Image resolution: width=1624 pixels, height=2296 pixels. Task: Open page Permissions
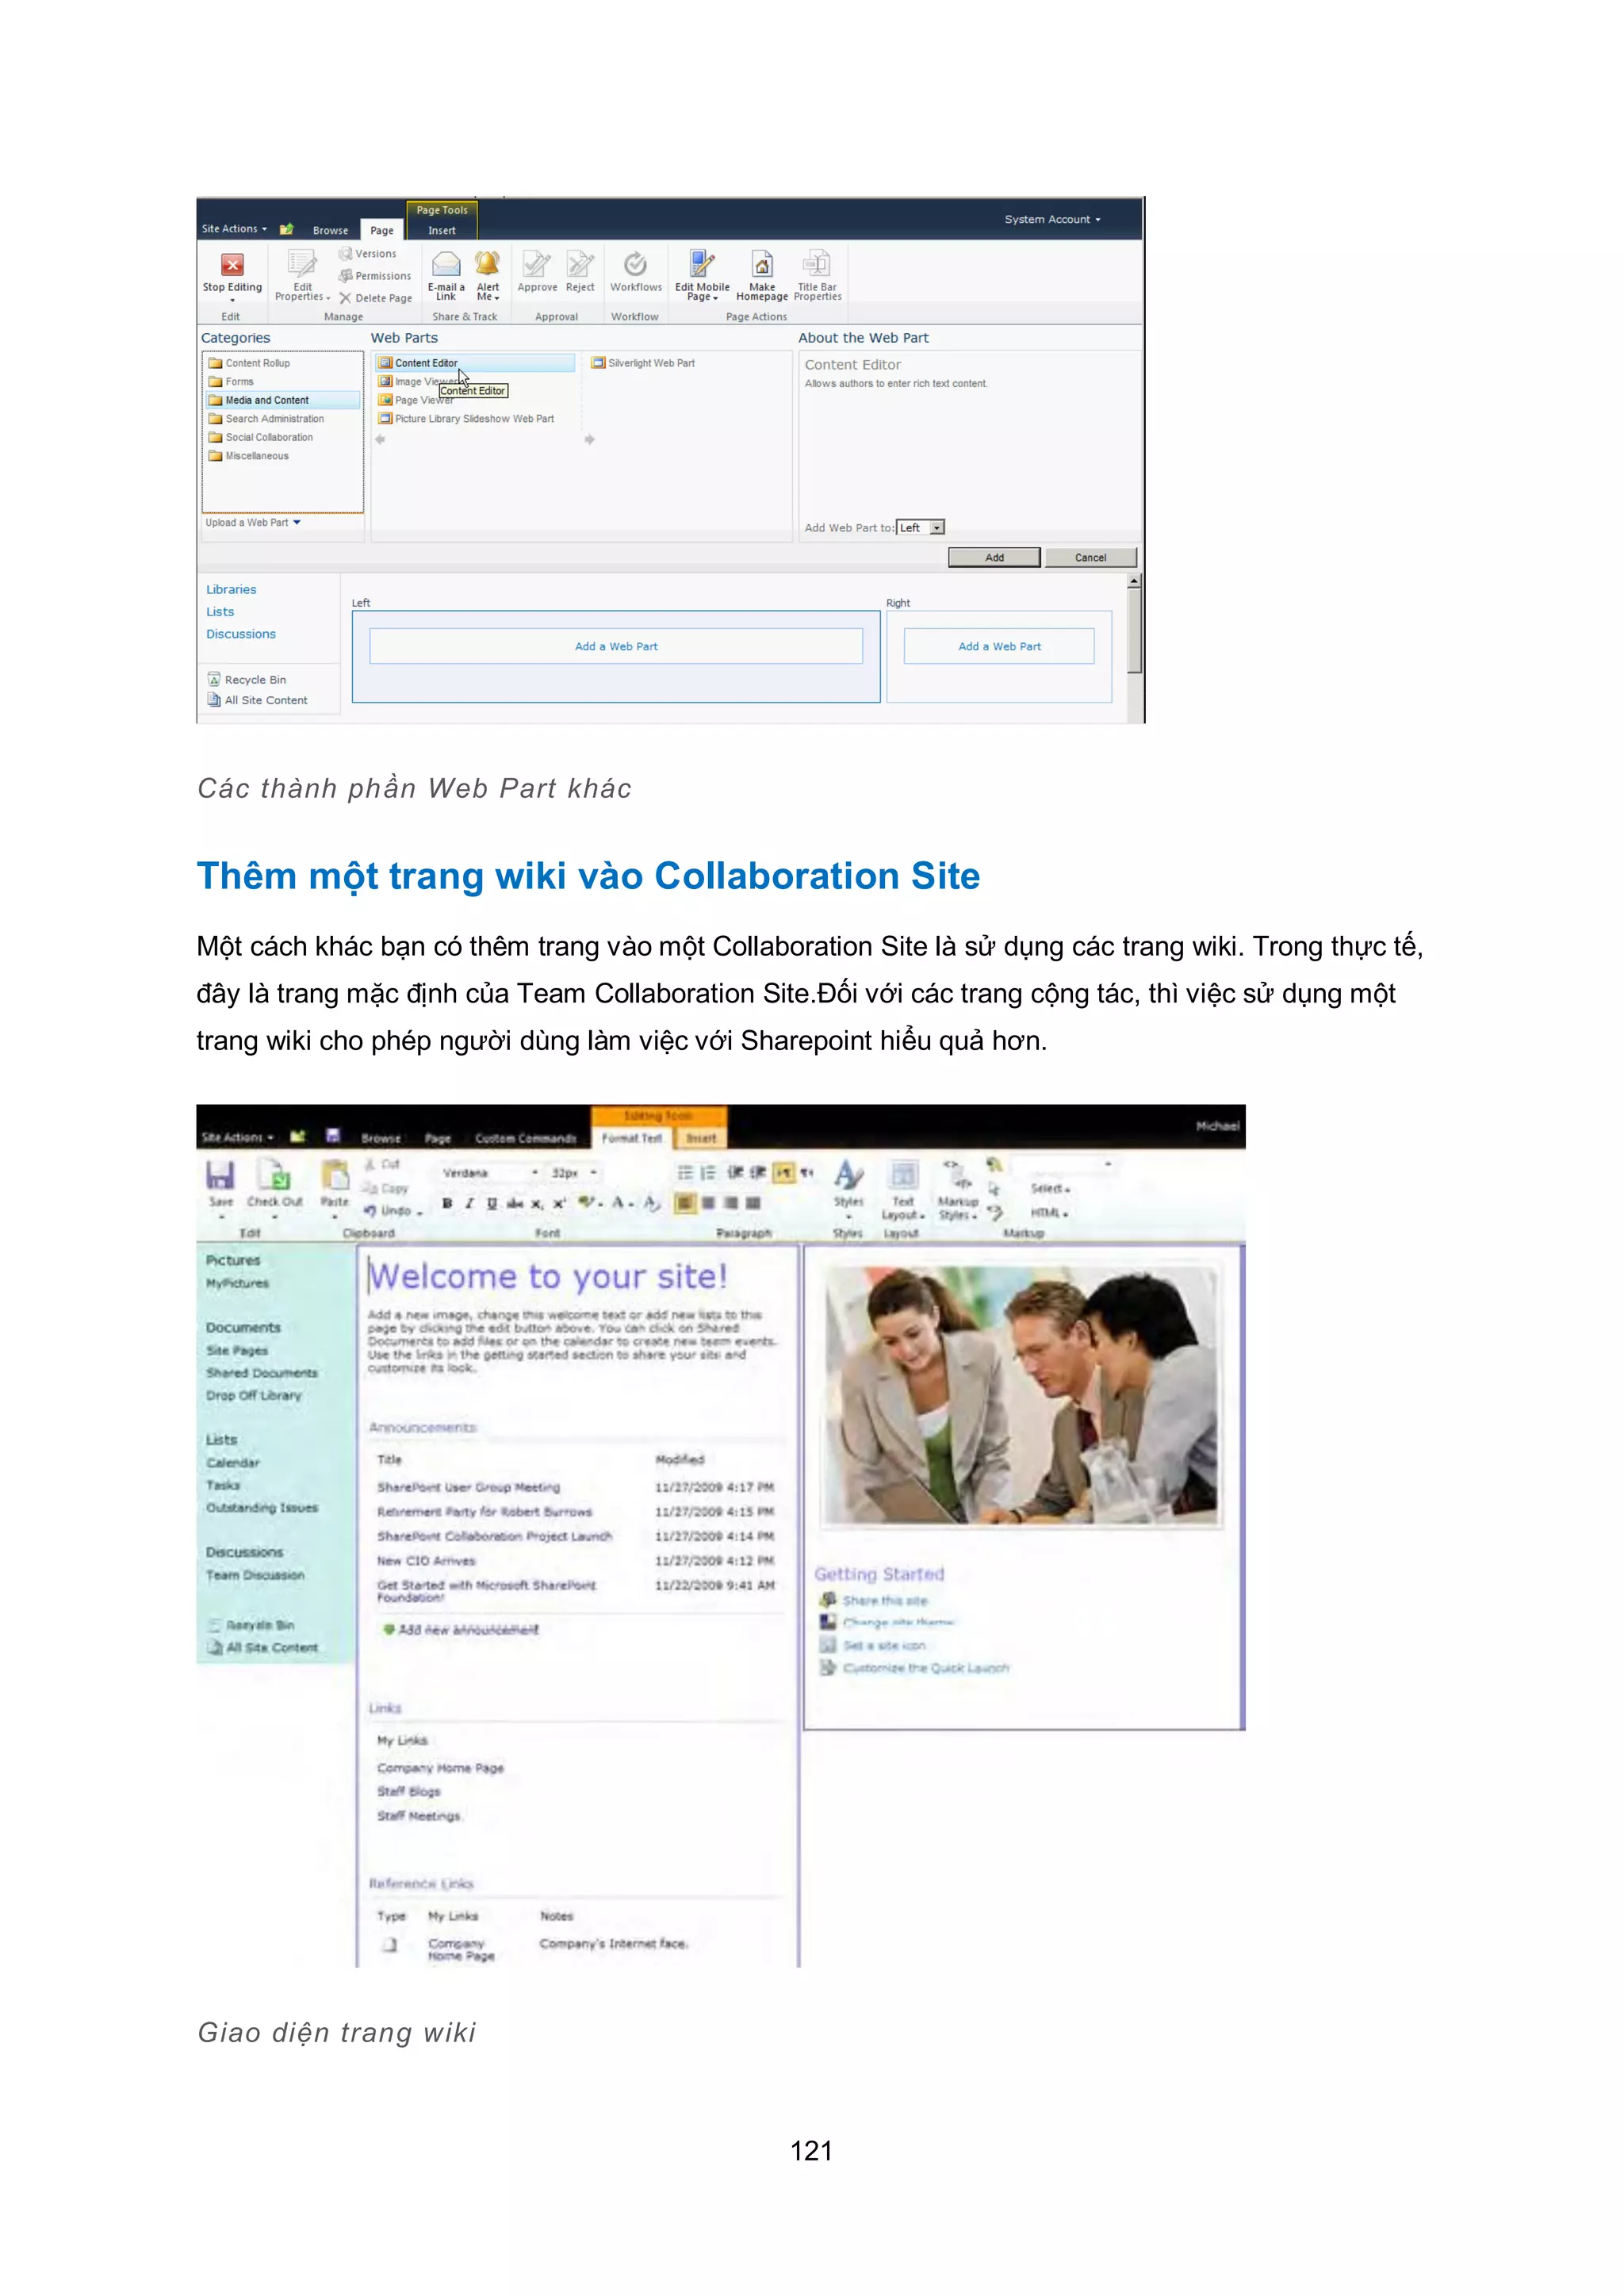[x=375, y=276]
